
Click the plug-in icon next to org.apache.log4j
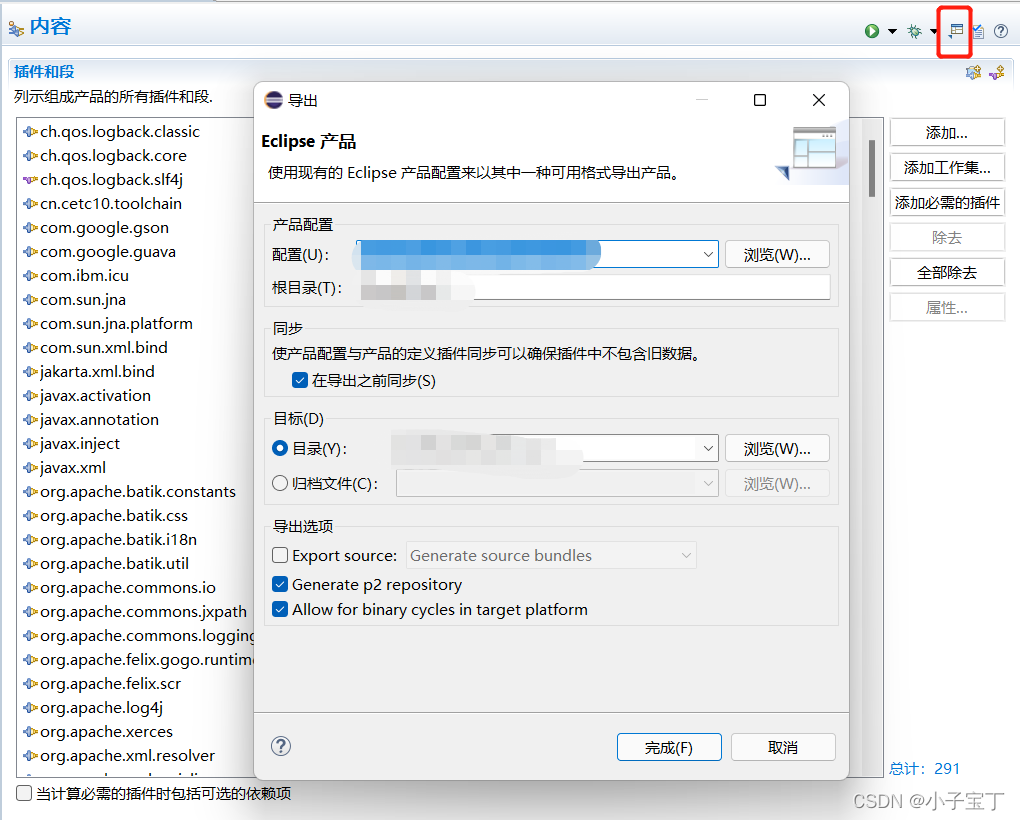point(31,708)
